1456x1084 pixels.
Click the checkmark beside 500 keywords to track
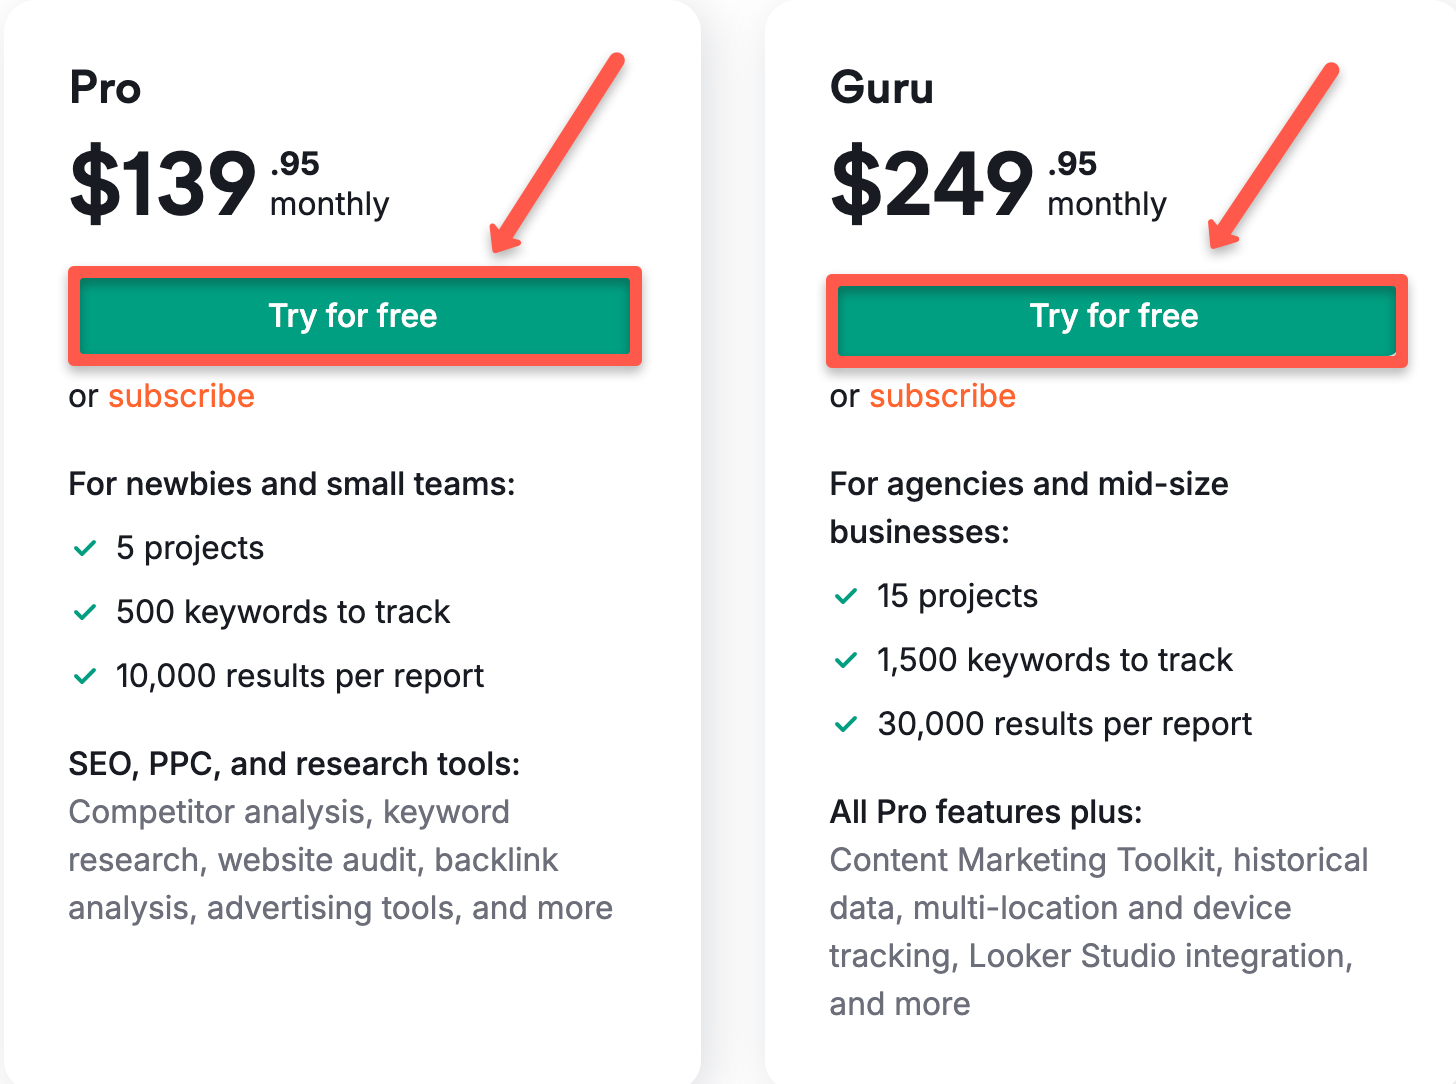pyautogui.click(x=84, y=612)
